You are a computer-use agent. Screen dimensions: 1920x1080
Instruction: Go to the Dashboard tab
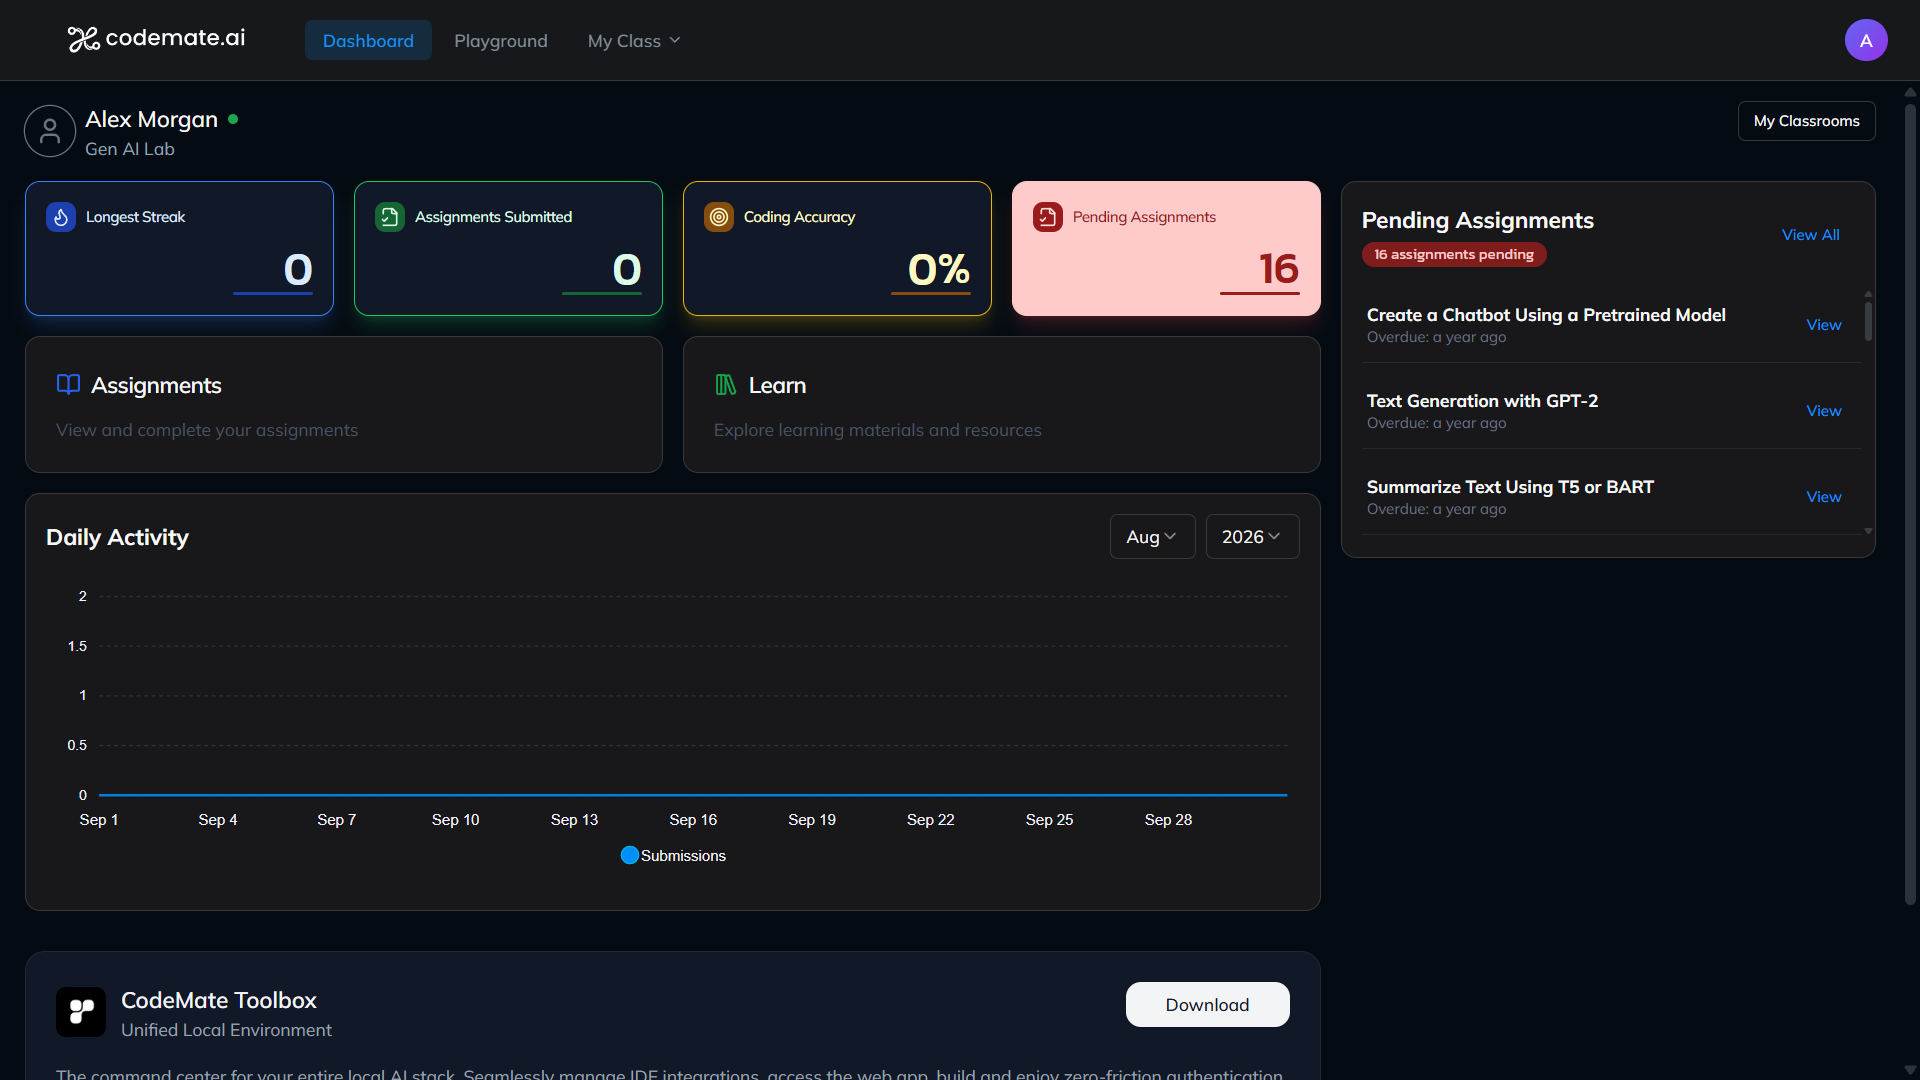(368, 41)
